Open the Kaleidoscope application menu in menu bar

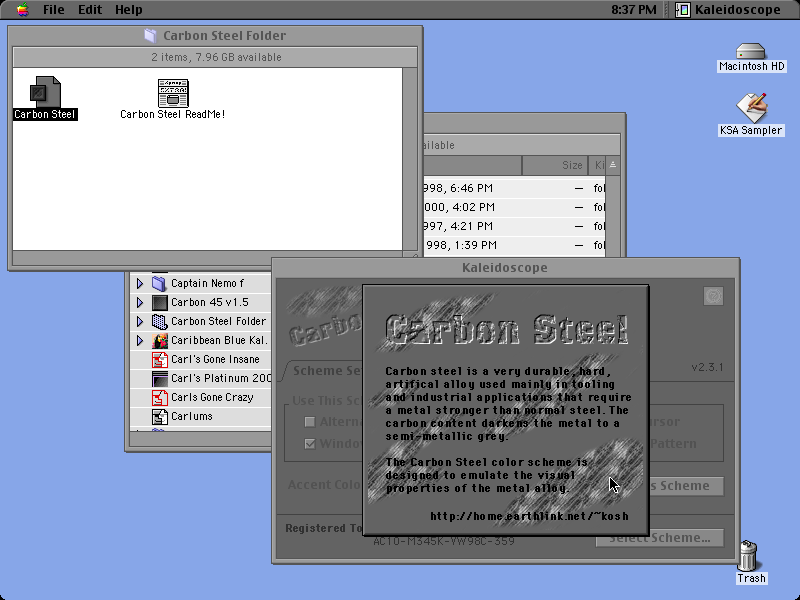[x=729, y=10]
